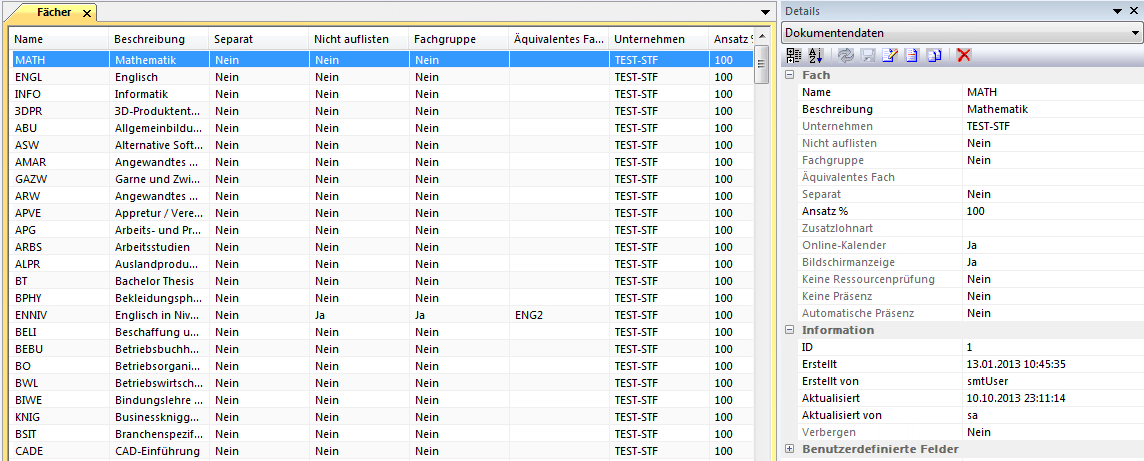Click the vertical scrollbar of subject list
1144x461 pixels.
click(x=761, y=250)
